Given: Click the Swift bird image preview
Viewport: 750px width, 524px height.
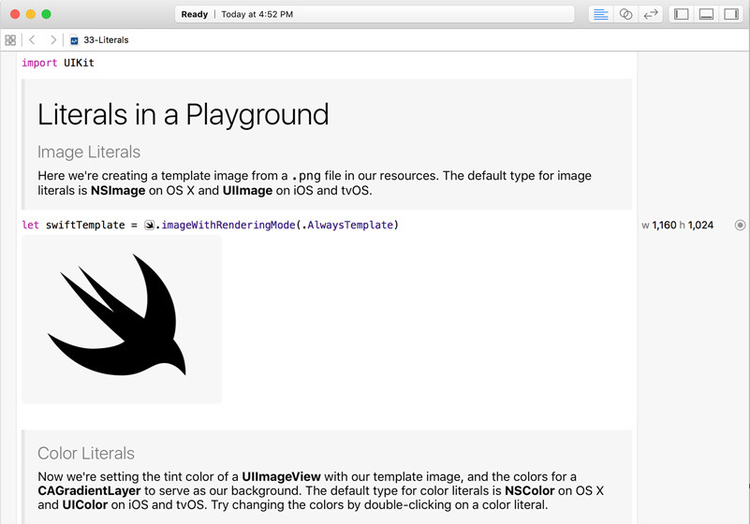Looking at the screenshot, I should tap(121, 319).
